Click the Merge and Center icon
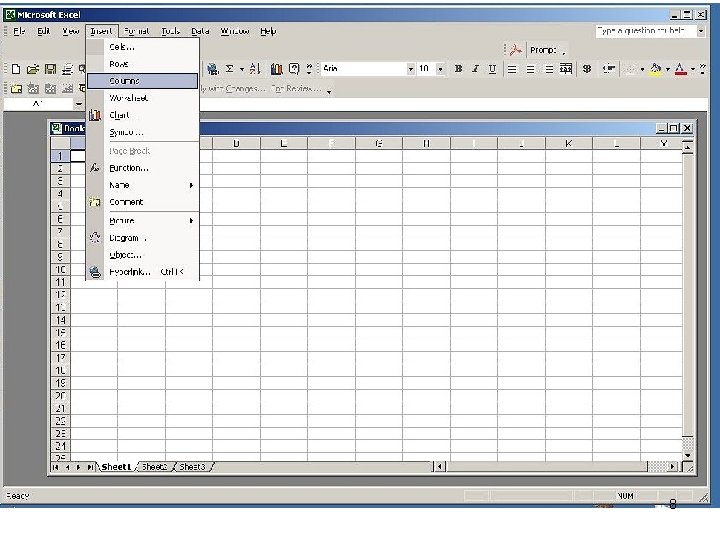The image size is (720, 540). 566,69
